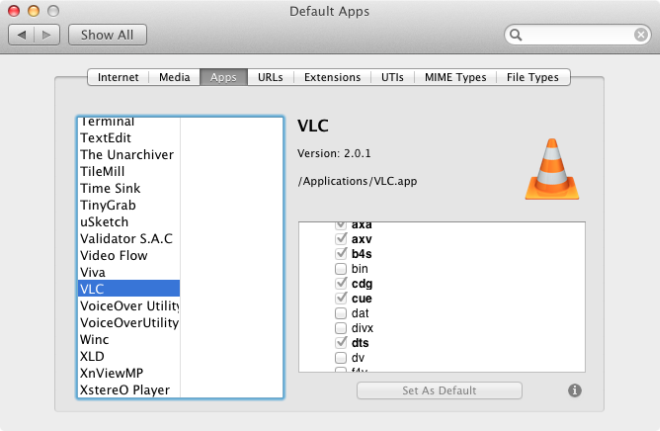This screenshot has height=431, width=660.
Task: Uncheck the b4s extension checkbox
Action: pyautogui.click(x=341, y=254)
